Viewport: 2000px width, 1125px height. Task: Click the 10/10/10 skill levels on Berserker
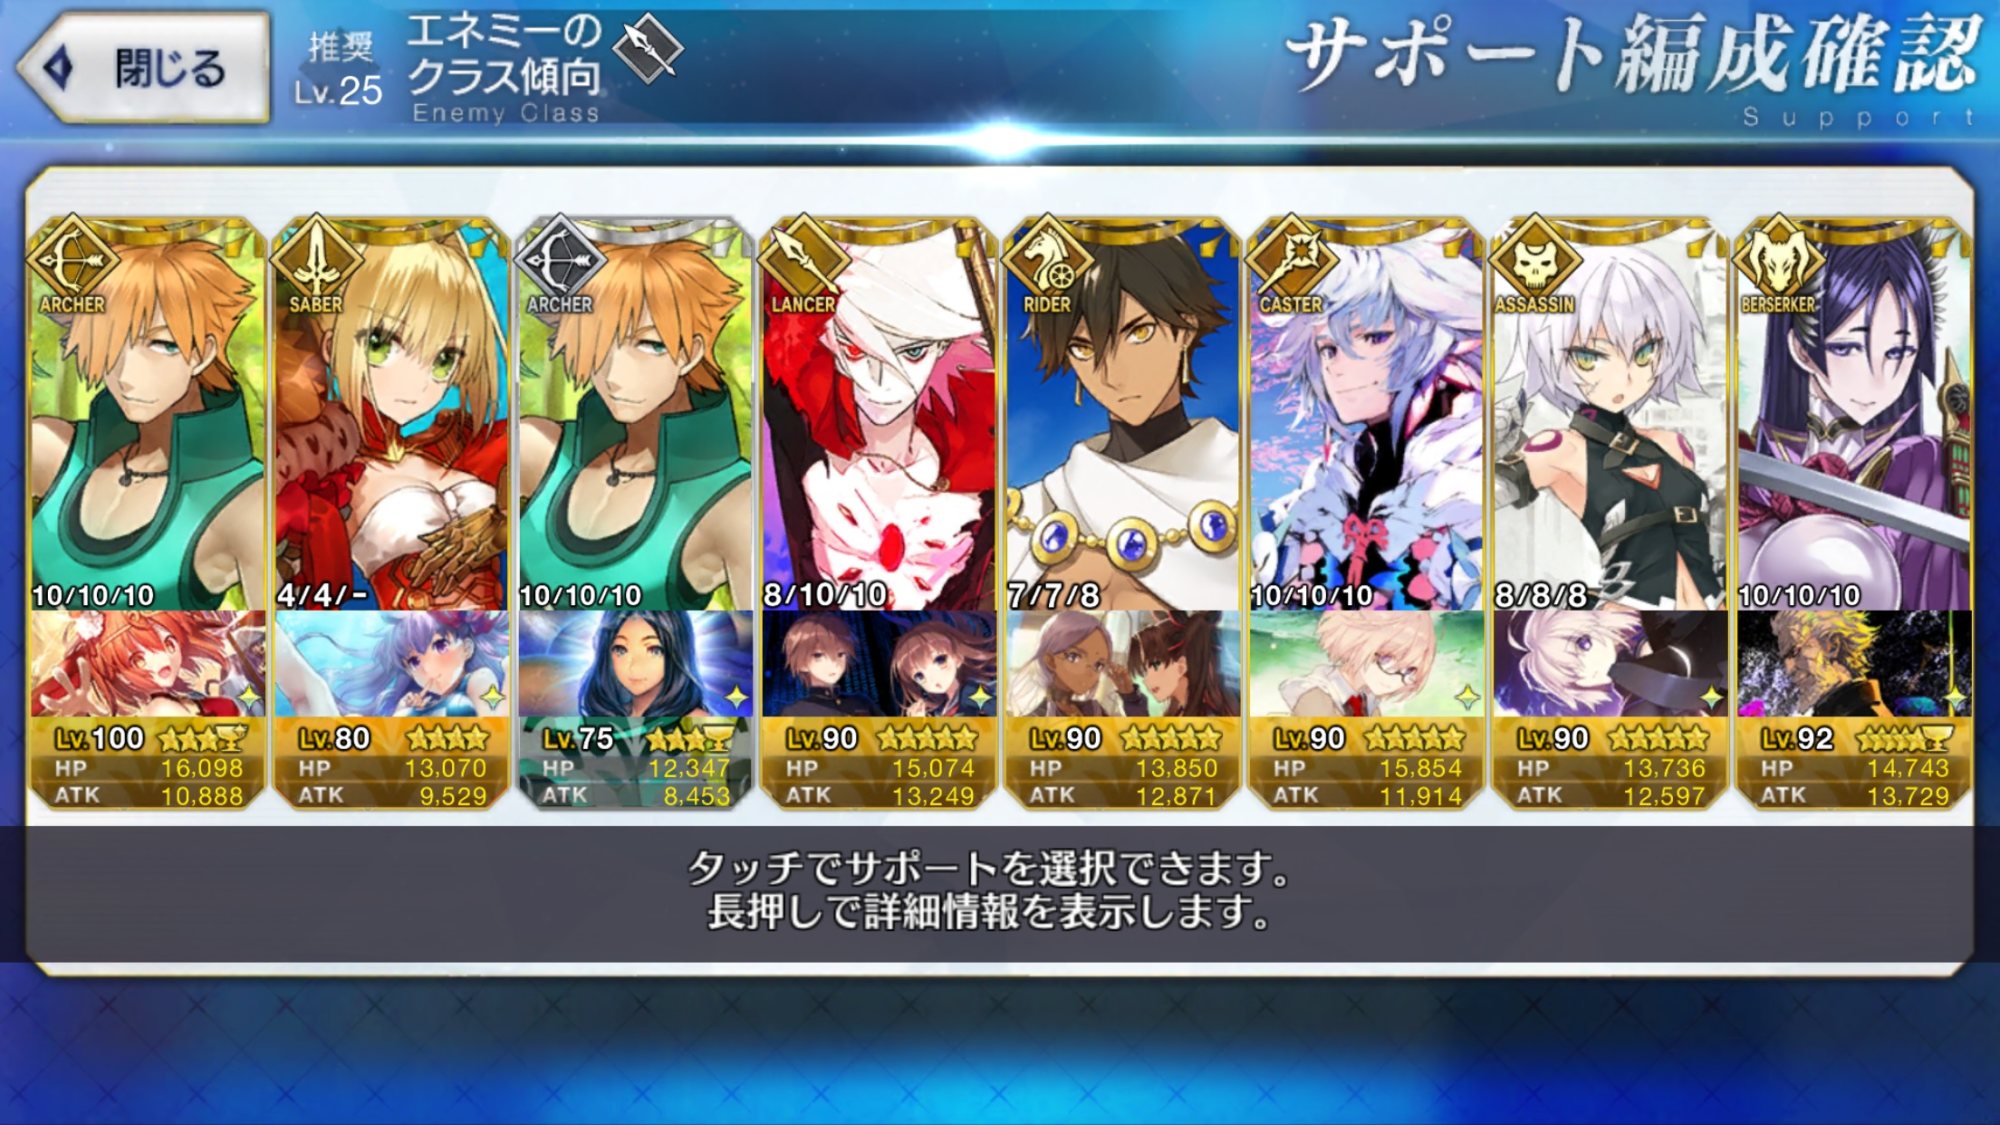coord(1800,596)
